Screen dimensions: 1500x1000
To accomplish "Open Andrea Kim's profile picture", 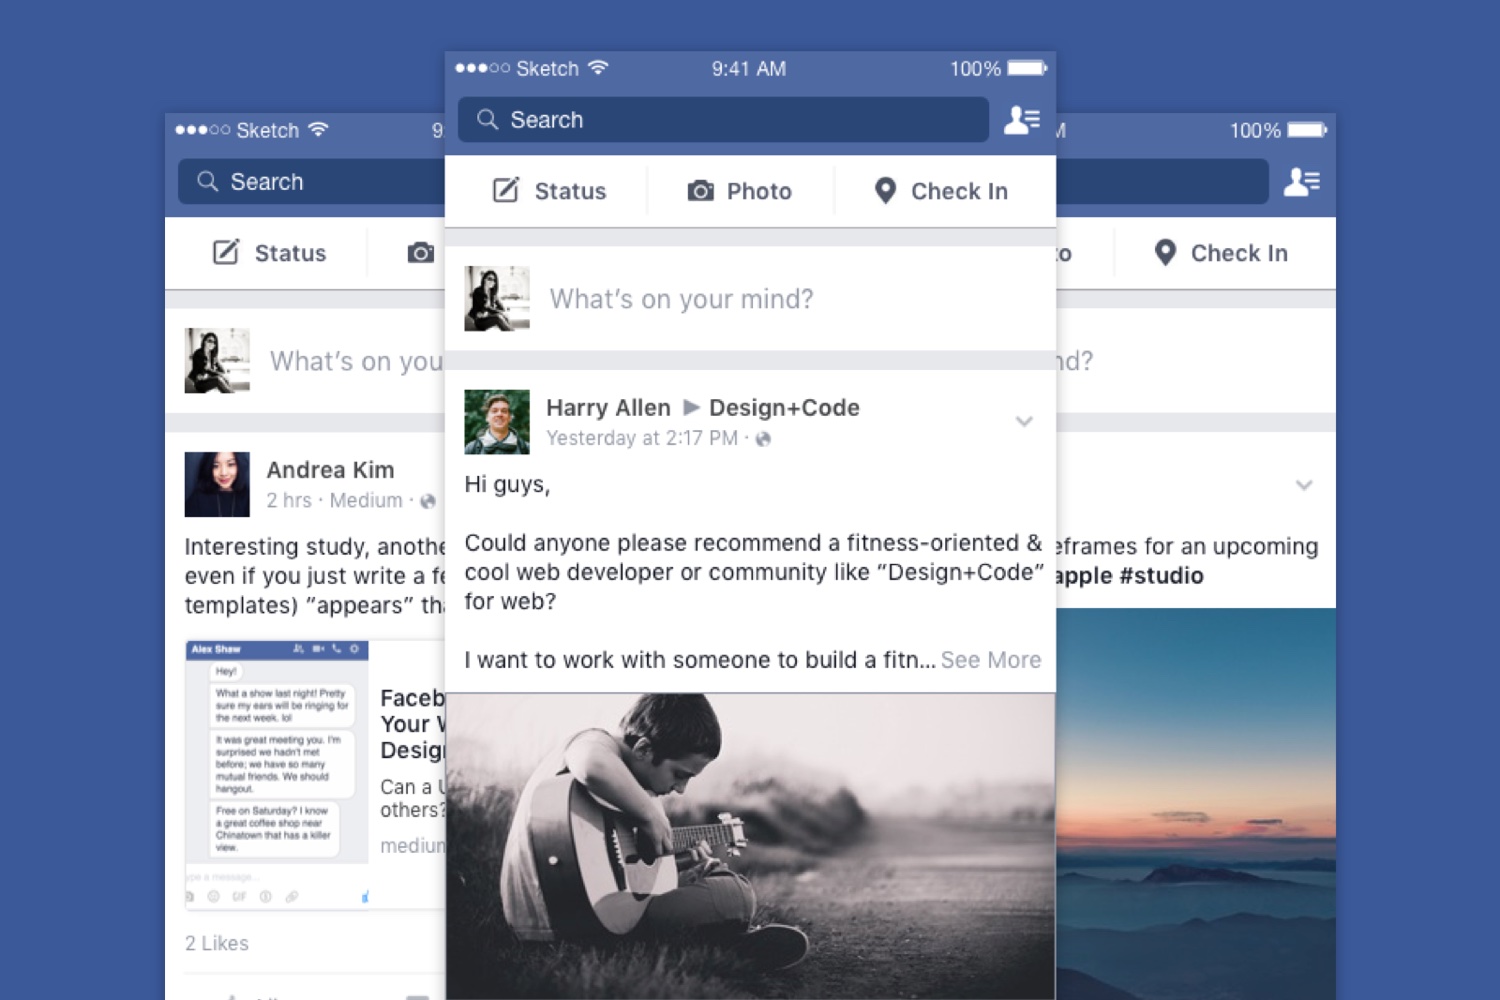I will coord(217,484).
